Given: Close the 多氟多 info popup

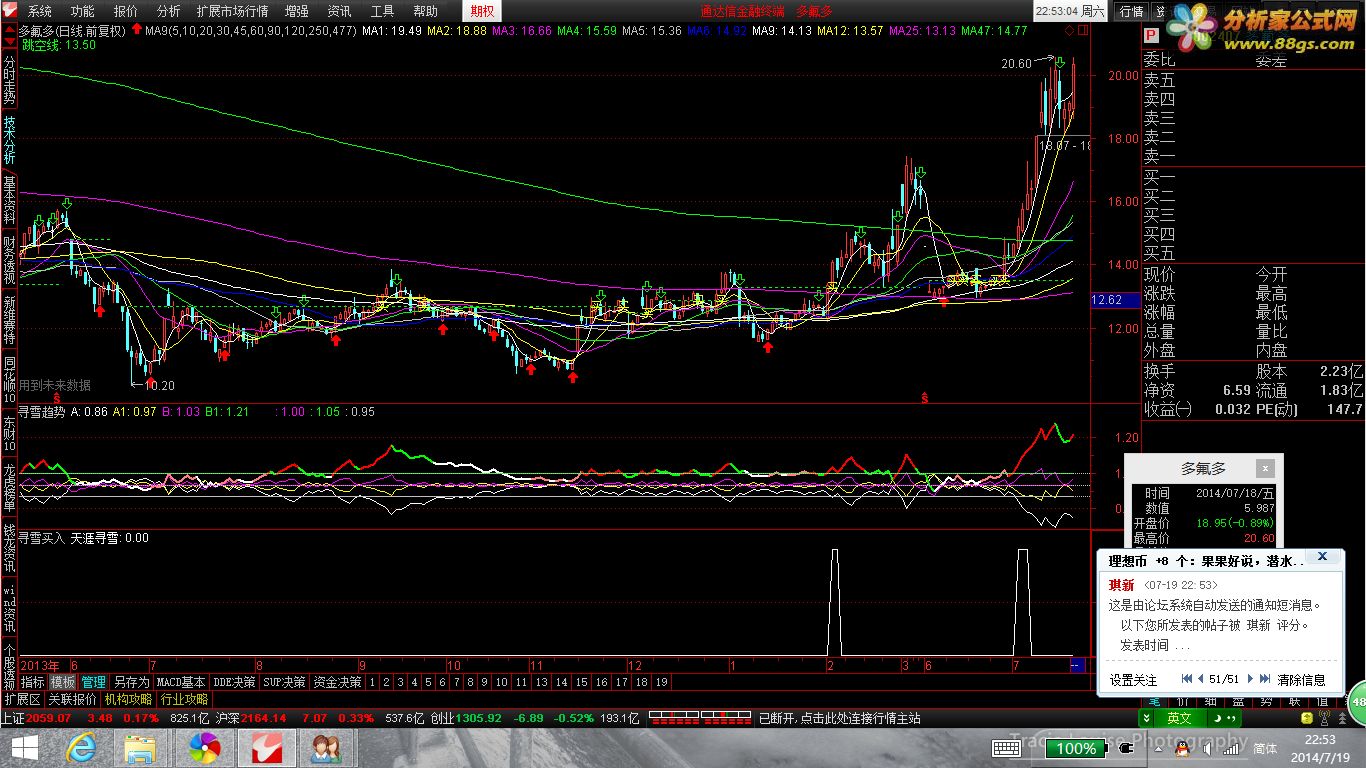Looking at the screenshot, I should 1265,468.
